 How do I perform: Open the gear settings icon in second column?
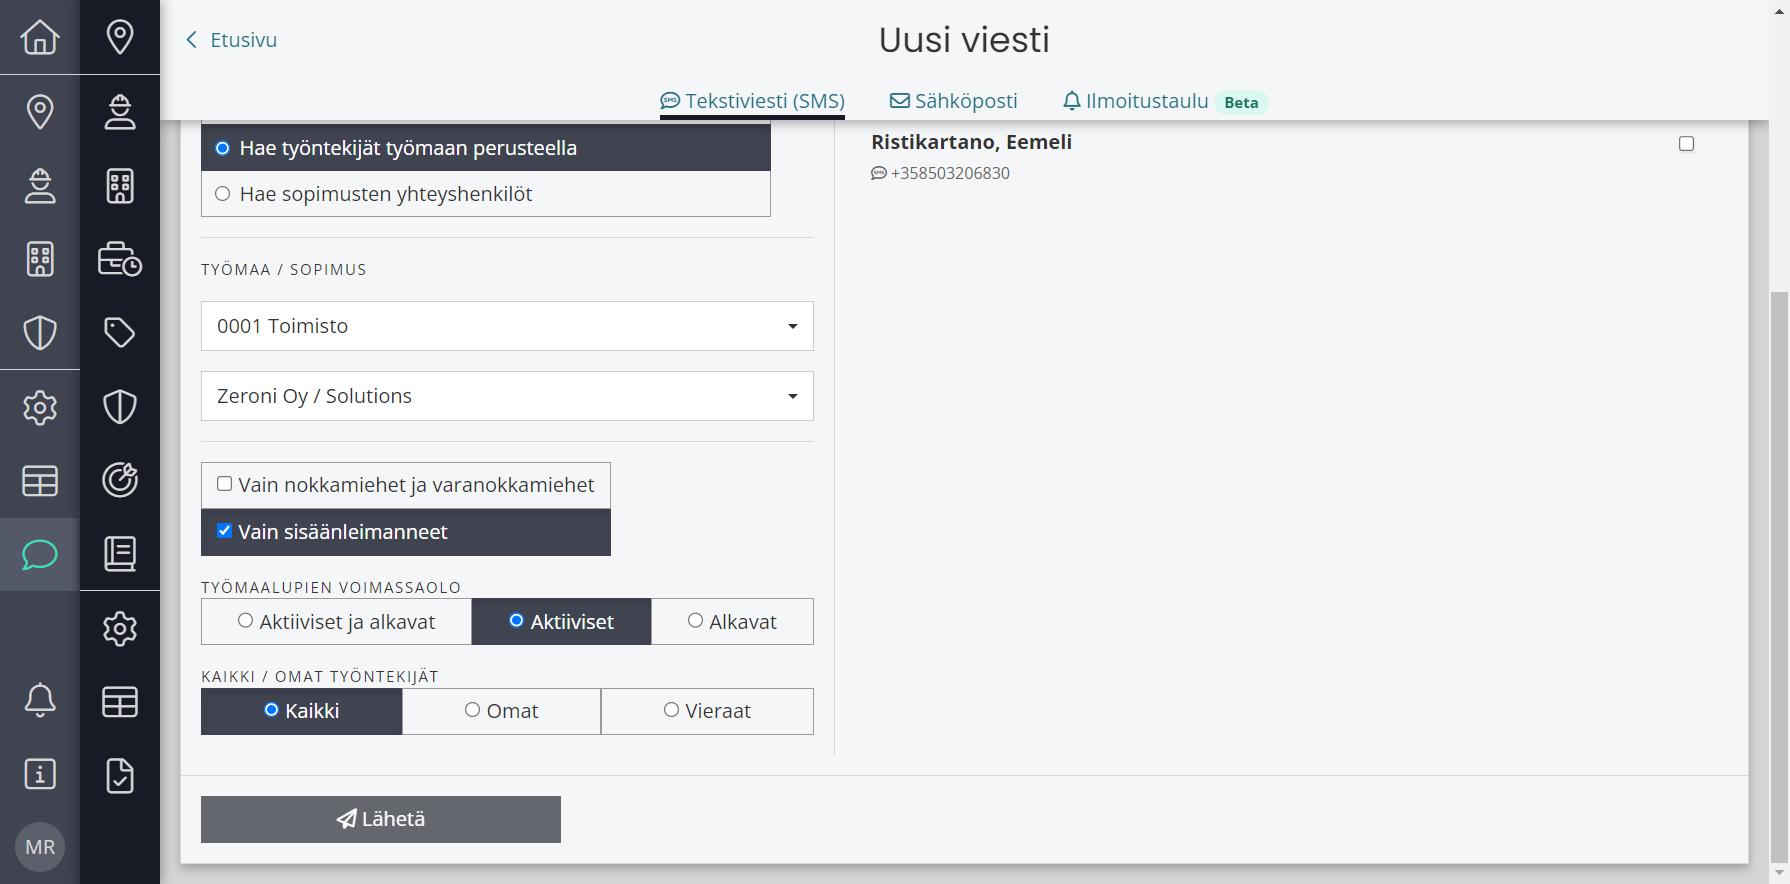click(120, 628)
